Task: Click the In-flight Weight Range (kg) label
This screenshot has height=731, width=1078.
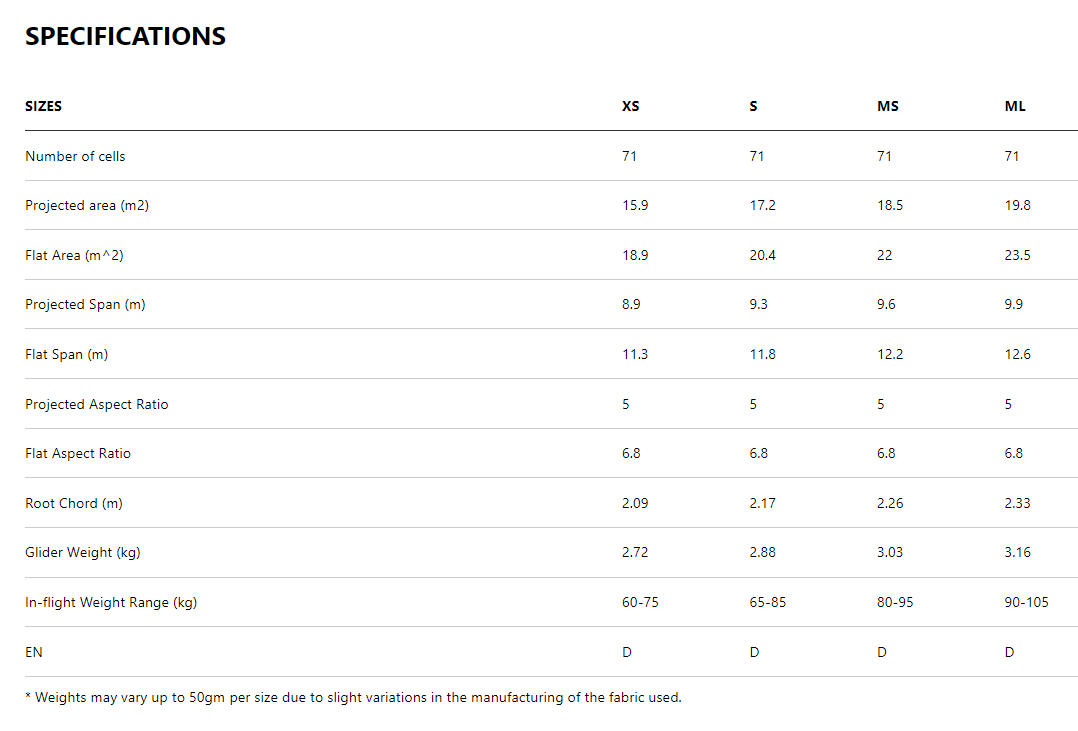Action: click(111, 602)
